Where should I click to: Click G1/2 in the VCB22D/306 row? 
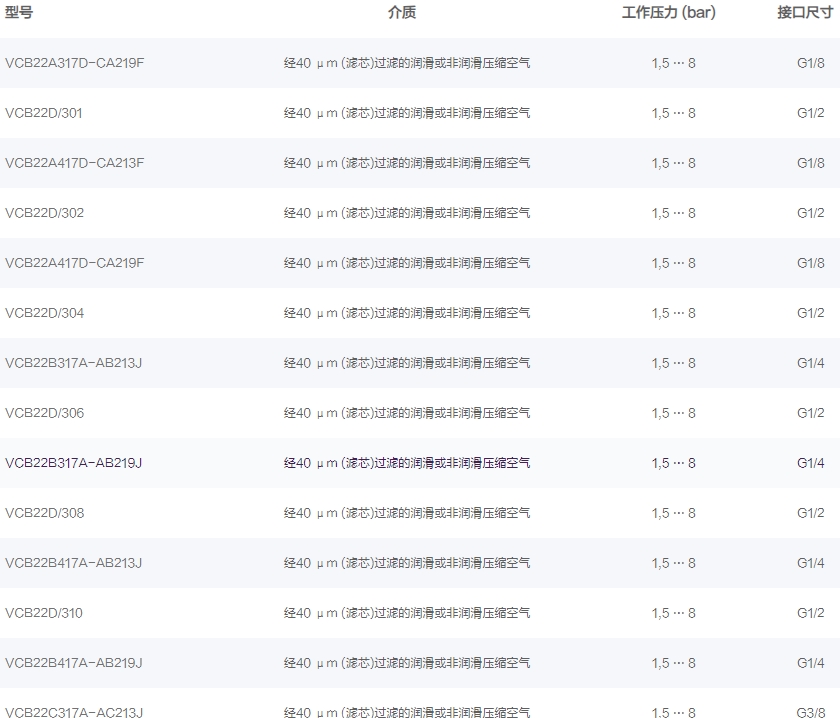pyautogui.click(x=811, y=413)
